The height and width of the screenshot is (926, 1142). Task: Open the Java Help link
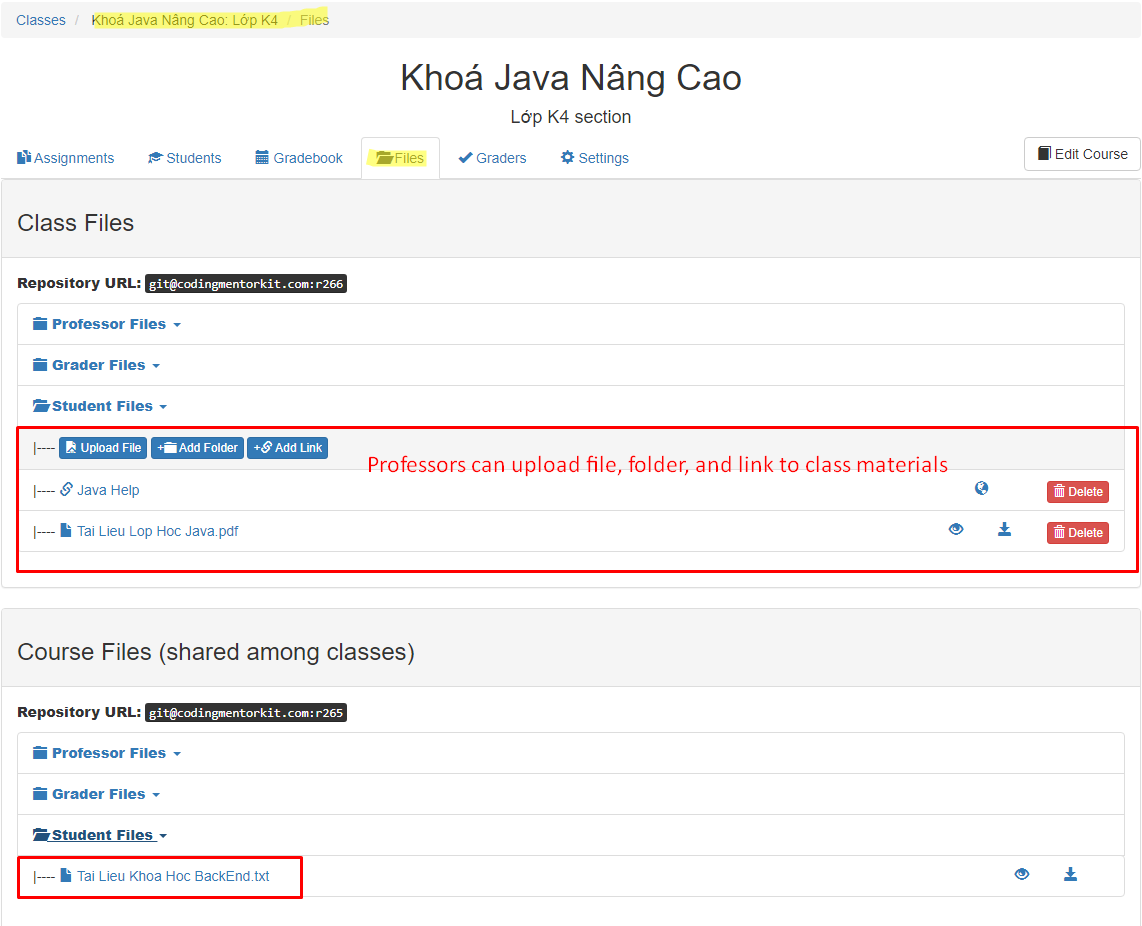(x=108, y=490)
